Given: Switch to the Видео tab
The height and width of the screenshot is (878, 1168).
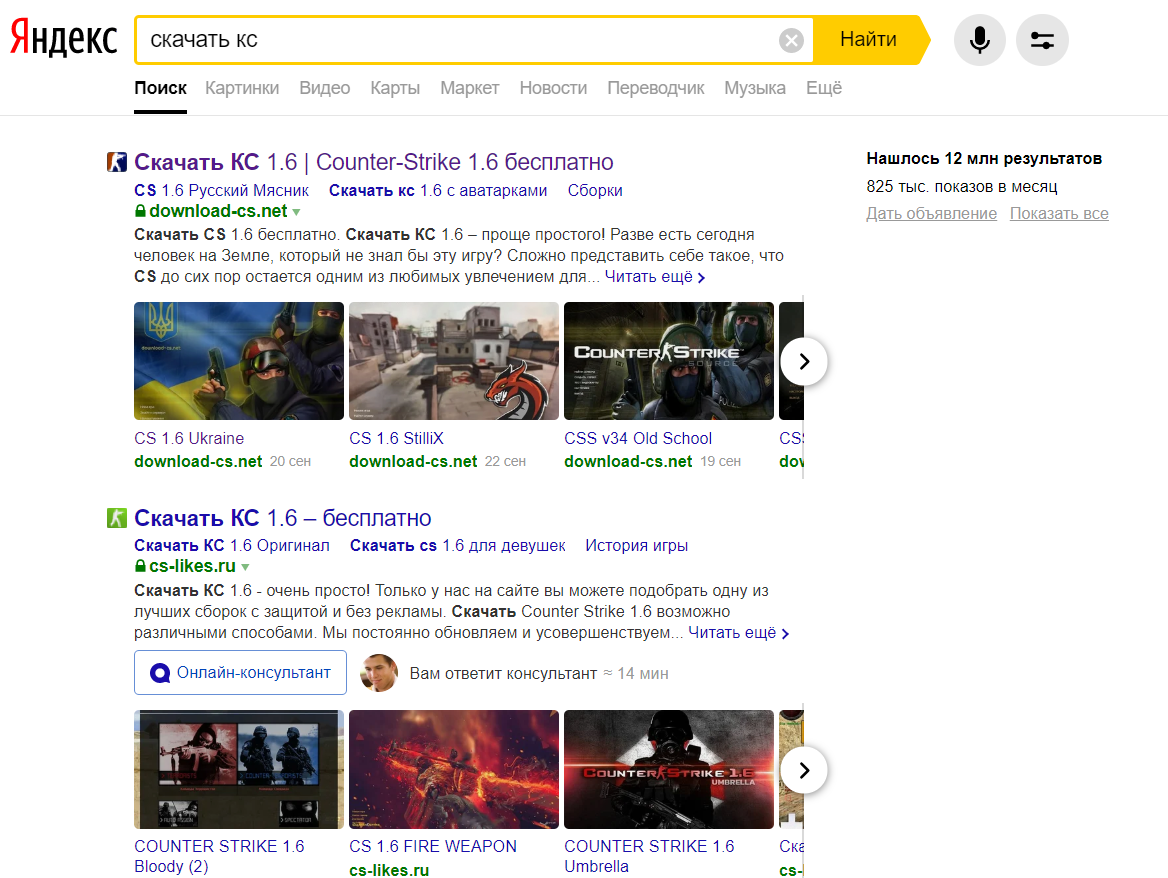Looking at the screenshot, I should pos(325,88).
